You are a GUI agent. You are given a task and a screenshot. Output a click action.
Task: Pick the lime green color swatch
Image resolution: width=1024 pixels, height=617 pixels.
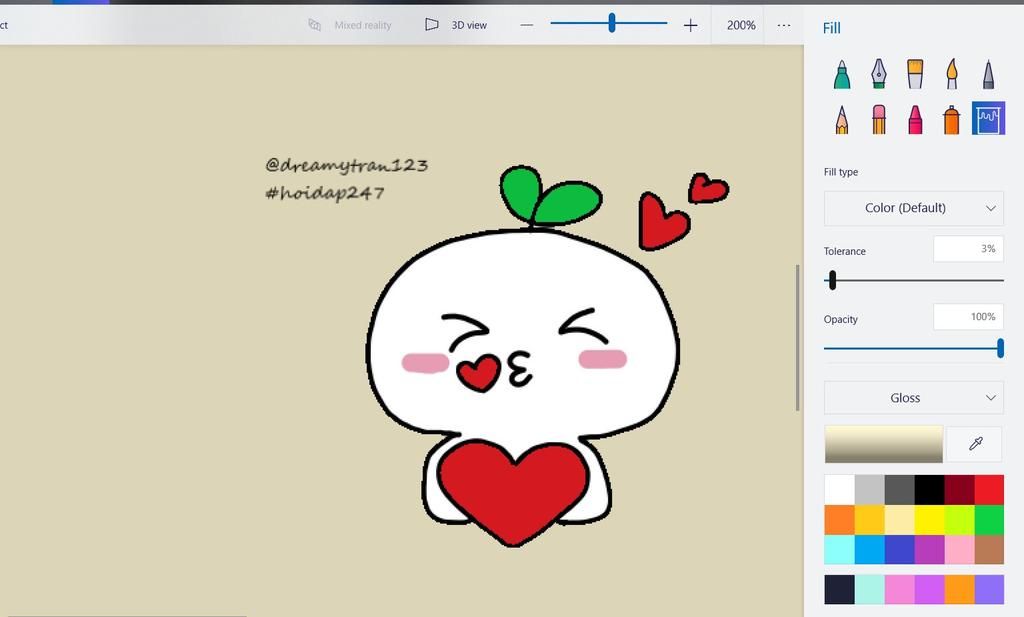pos(959,520)
